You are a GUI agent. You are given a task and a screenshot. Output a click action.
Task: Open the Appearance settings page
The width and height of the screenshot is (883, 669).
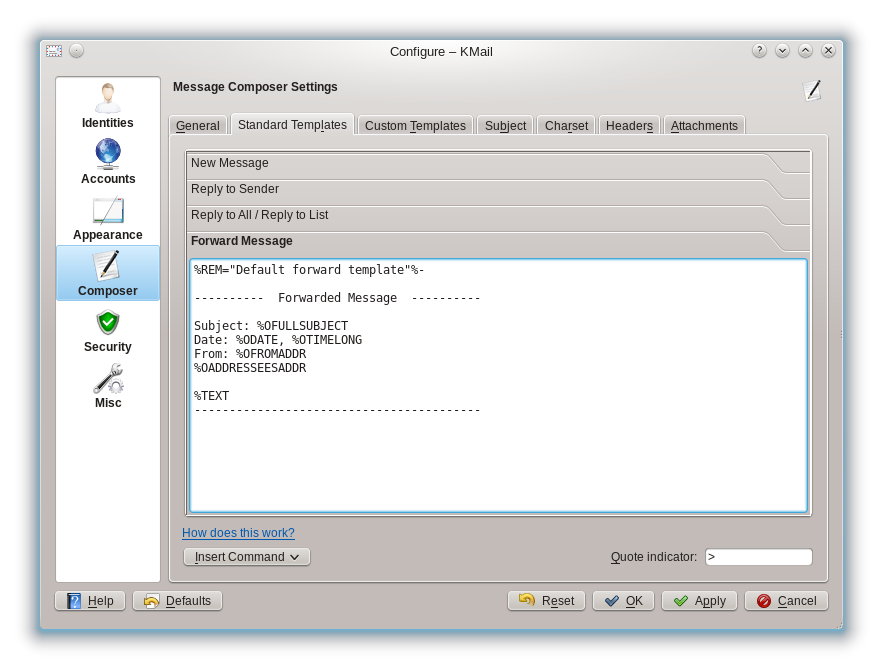107,216
